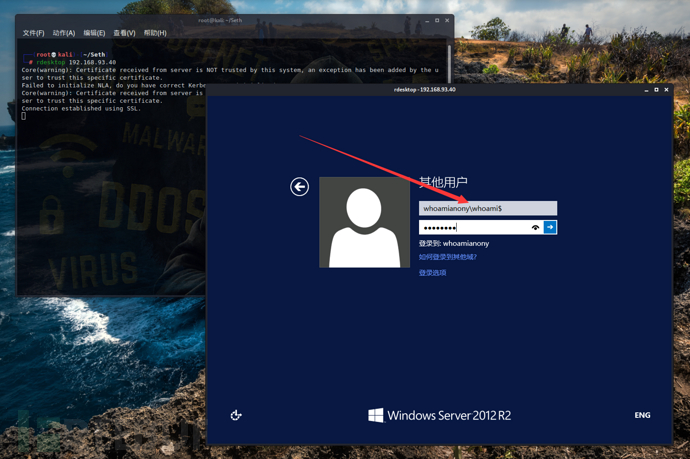Click the username field whoamianony\whoami$
Screen dimensions: 690x459
pyautogui.click(x=488, y=208)
